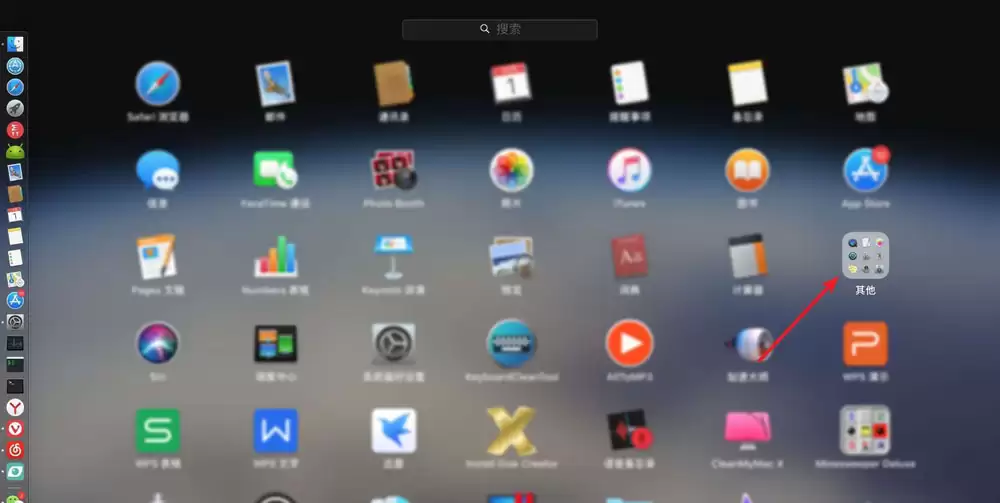This screenshot has height=503, width=1000.
Task: Open the blue WPS writer app
Action: point(276,430)
